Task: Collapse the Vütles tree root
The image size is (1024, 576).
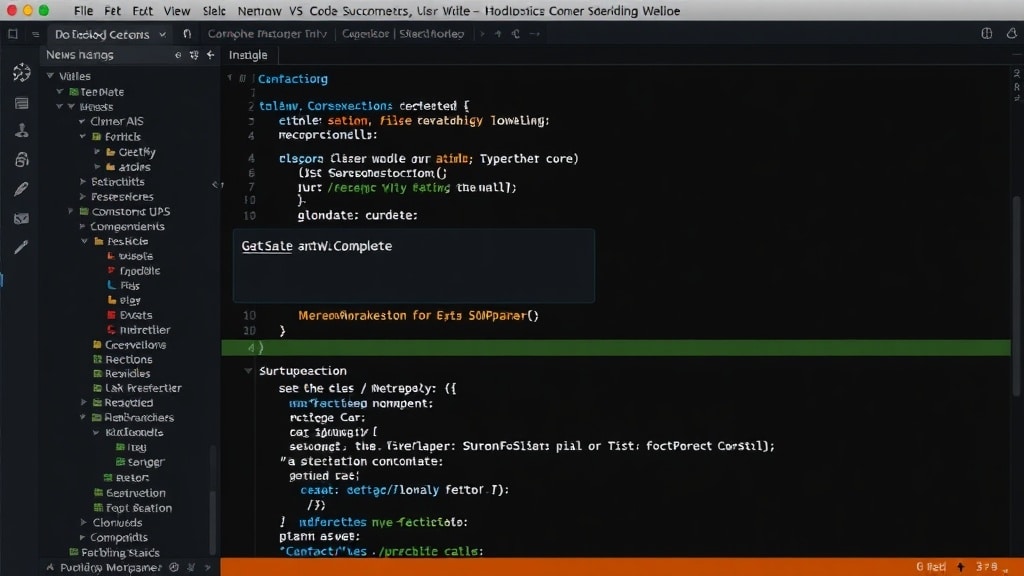Action: tap(50, 76)
